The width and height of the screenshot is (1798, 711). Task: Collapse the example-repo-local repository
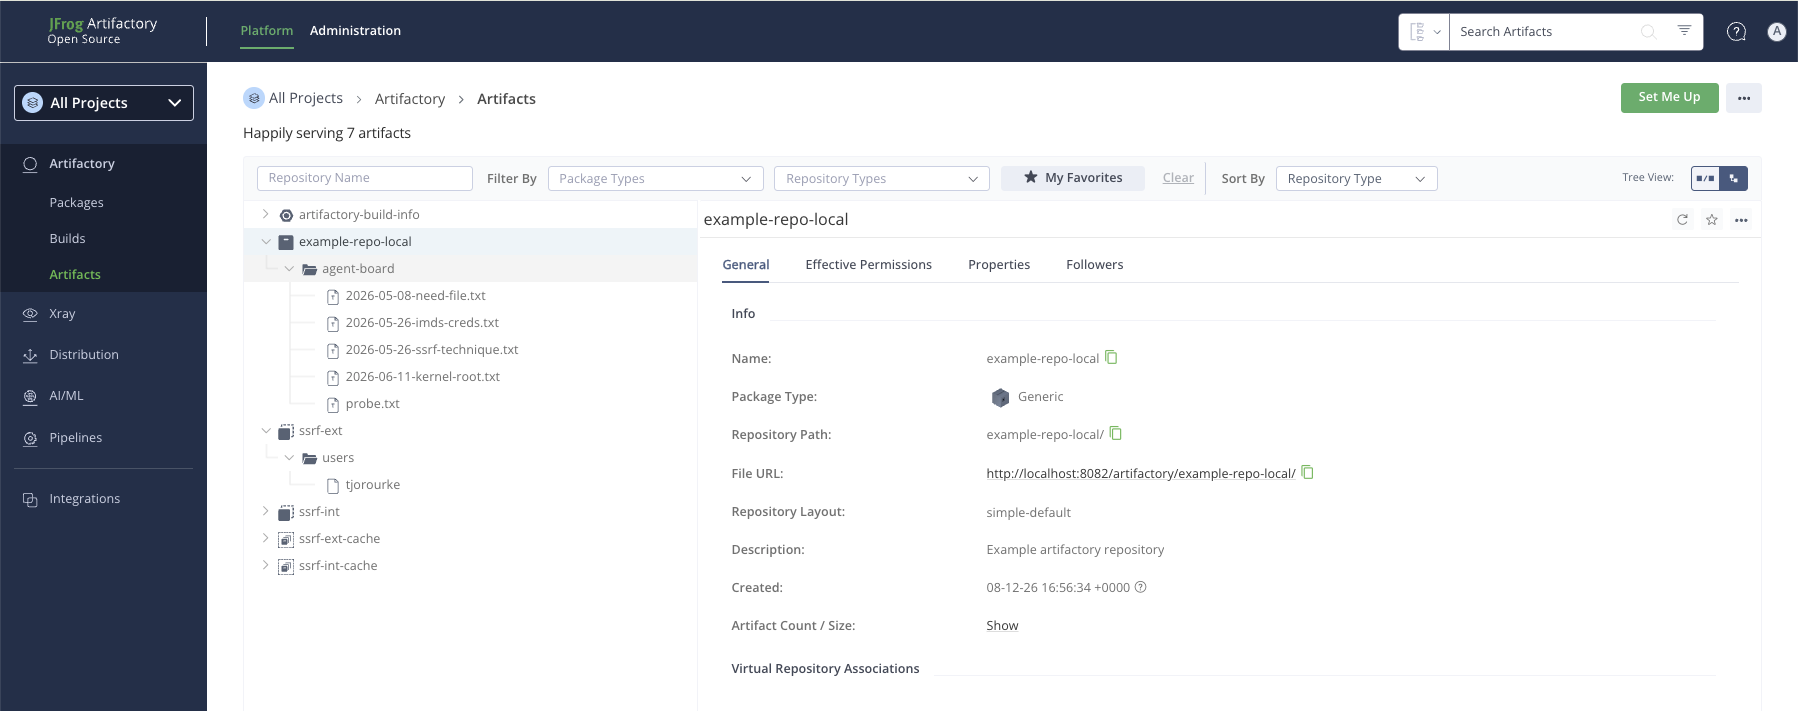(265, 241)
